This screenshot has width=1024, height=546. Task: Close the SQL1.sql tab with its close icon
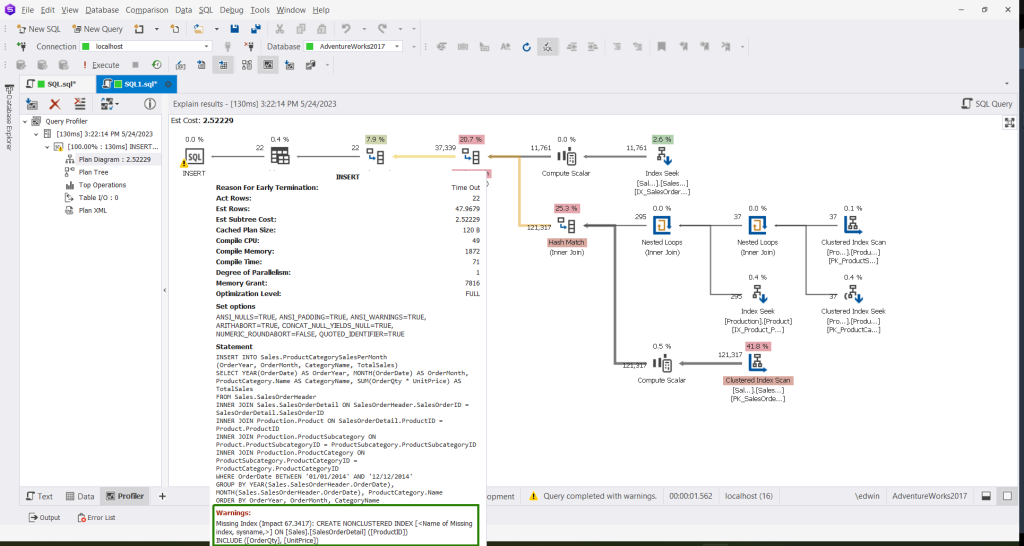(x=168, y=84)
